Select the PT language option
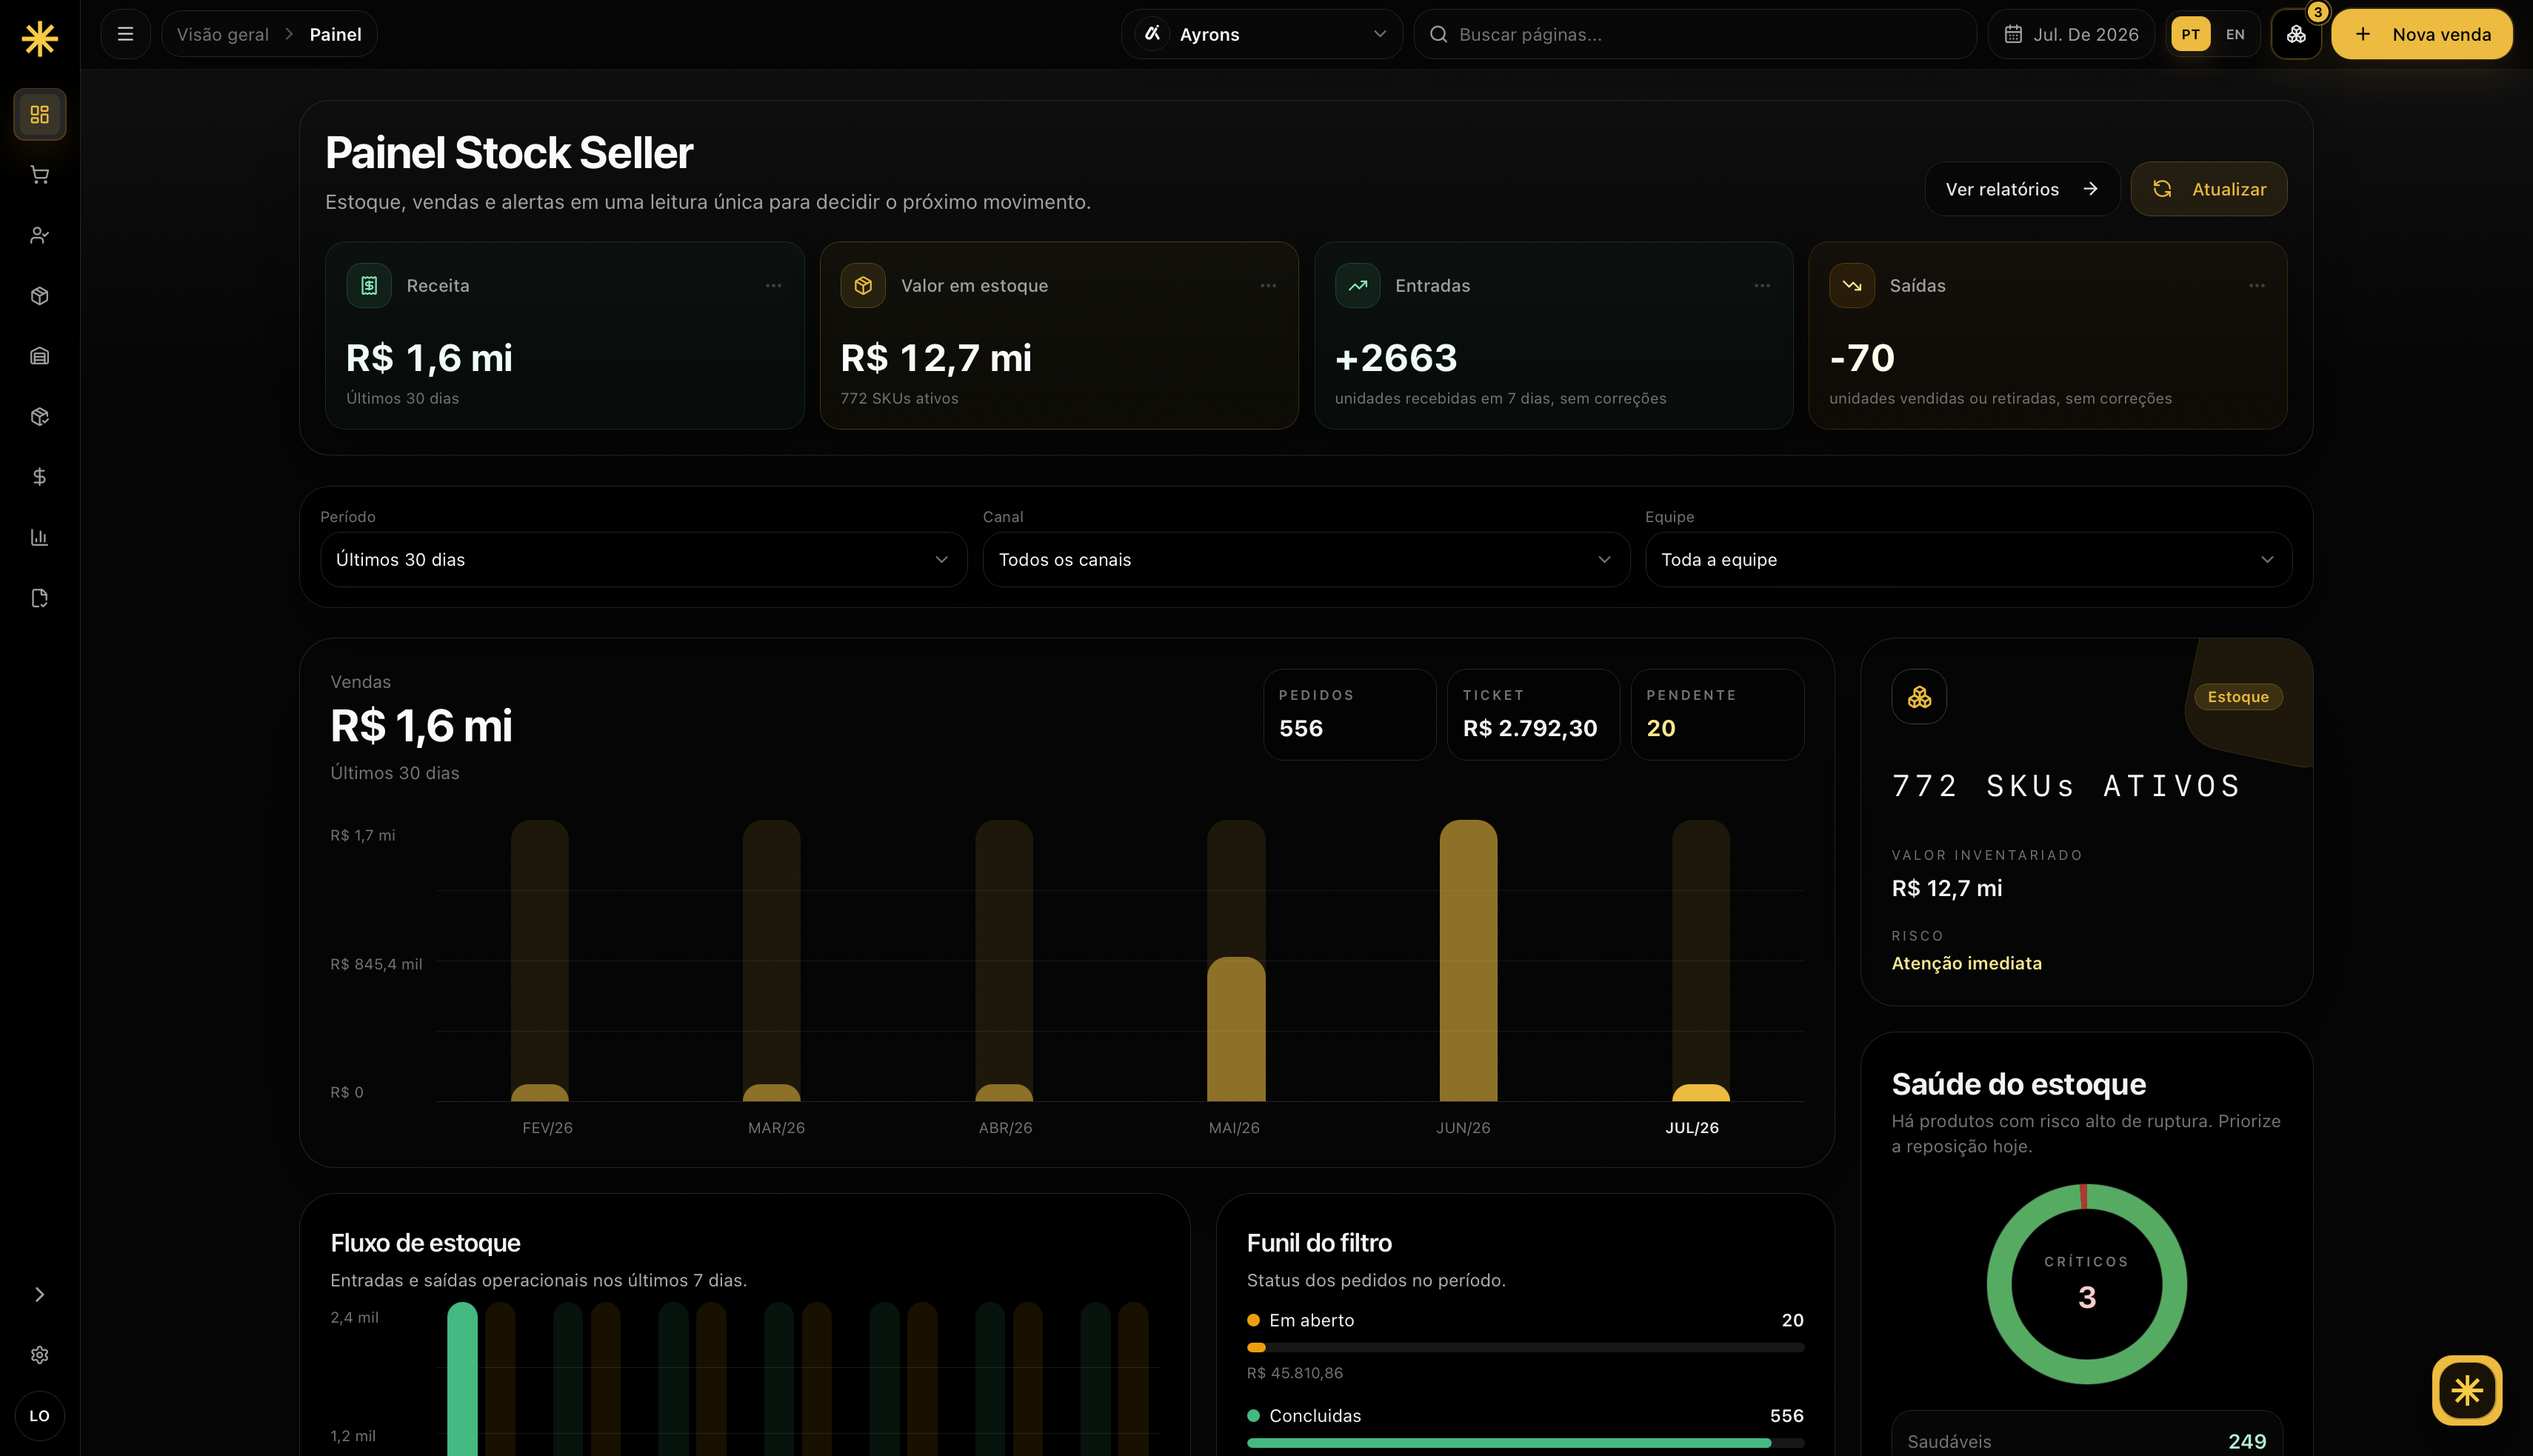 tap(2190, 34)
